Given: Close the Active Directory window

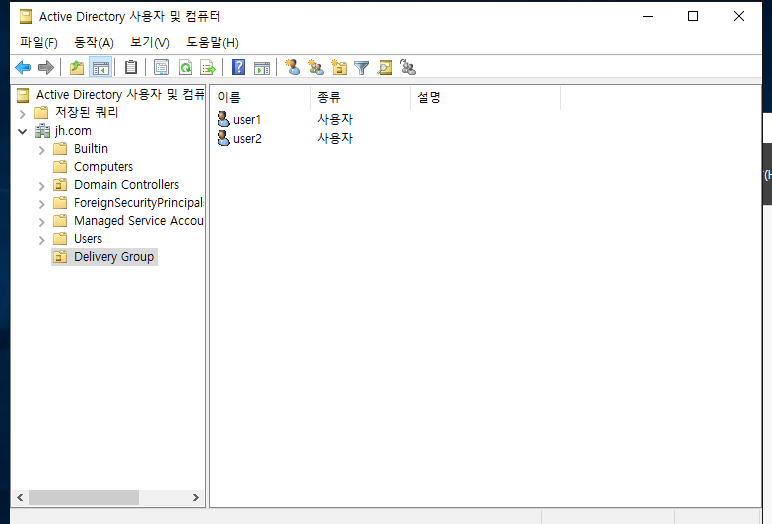Looking at the screenshot, I should pyautogui.click(x=739, y=16).
